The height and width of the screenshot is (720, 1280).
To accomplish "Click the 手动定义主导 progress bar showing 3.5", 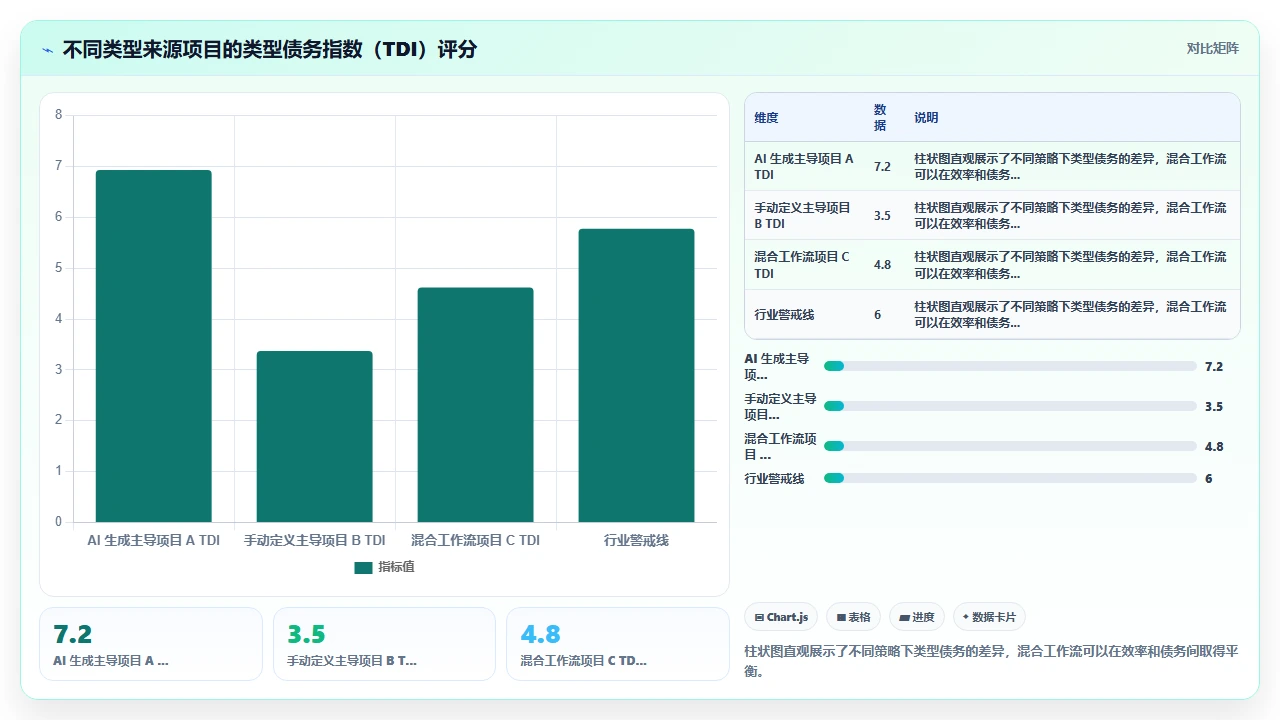I will (1010, 406).
